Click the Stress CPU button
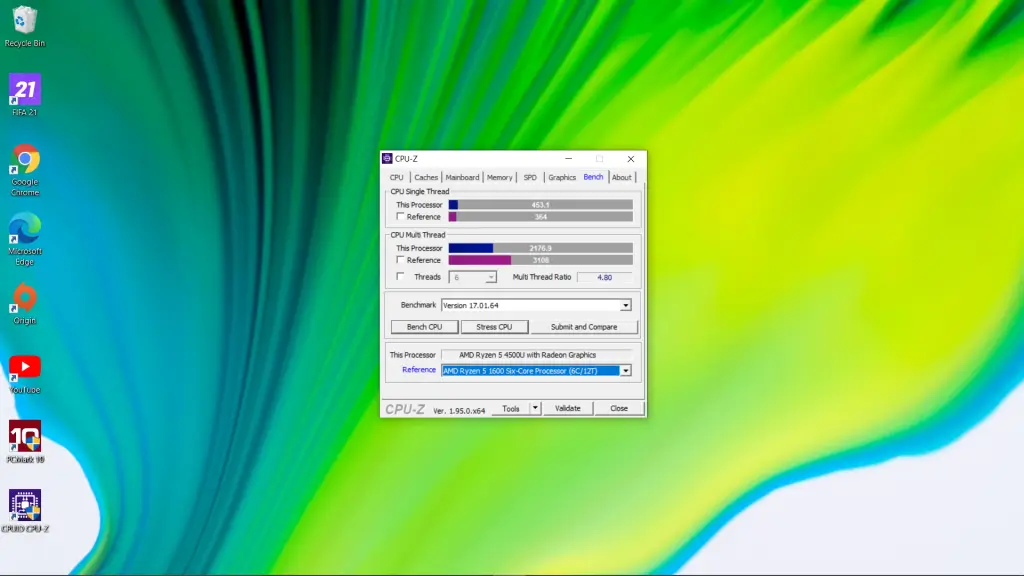Screen dimensions: 1024x576 494,327
